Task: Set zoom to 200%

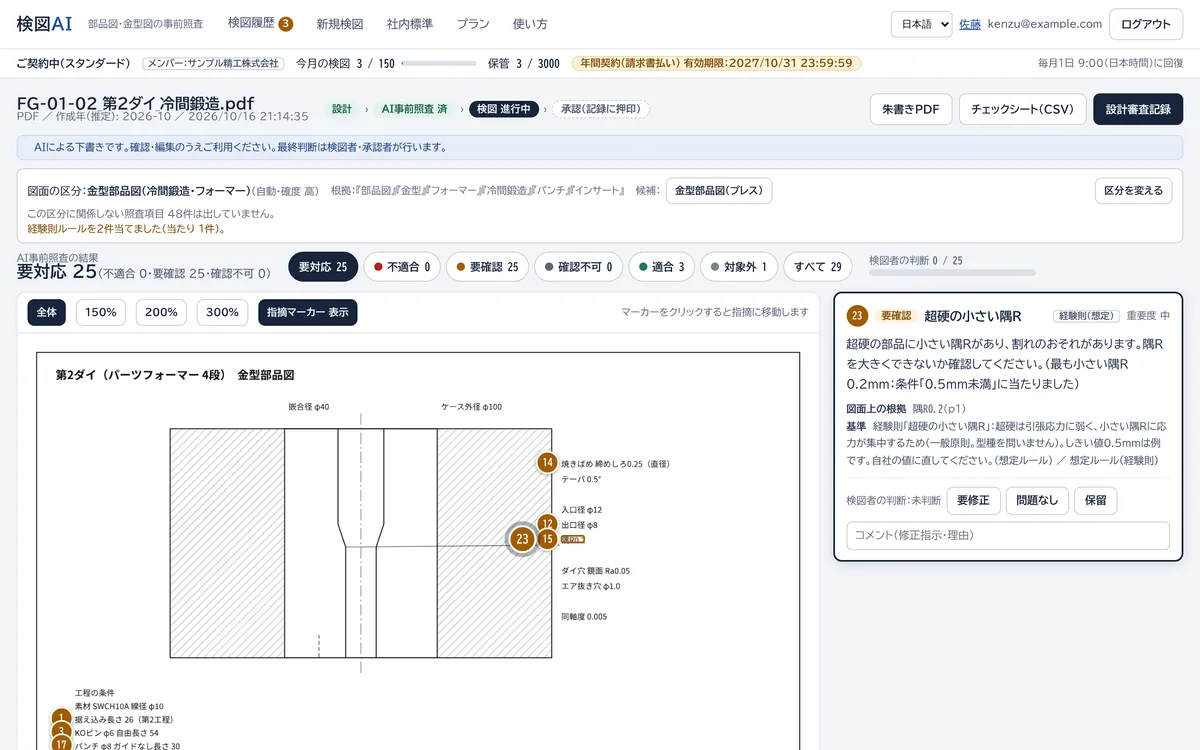Action: (161, 312)
